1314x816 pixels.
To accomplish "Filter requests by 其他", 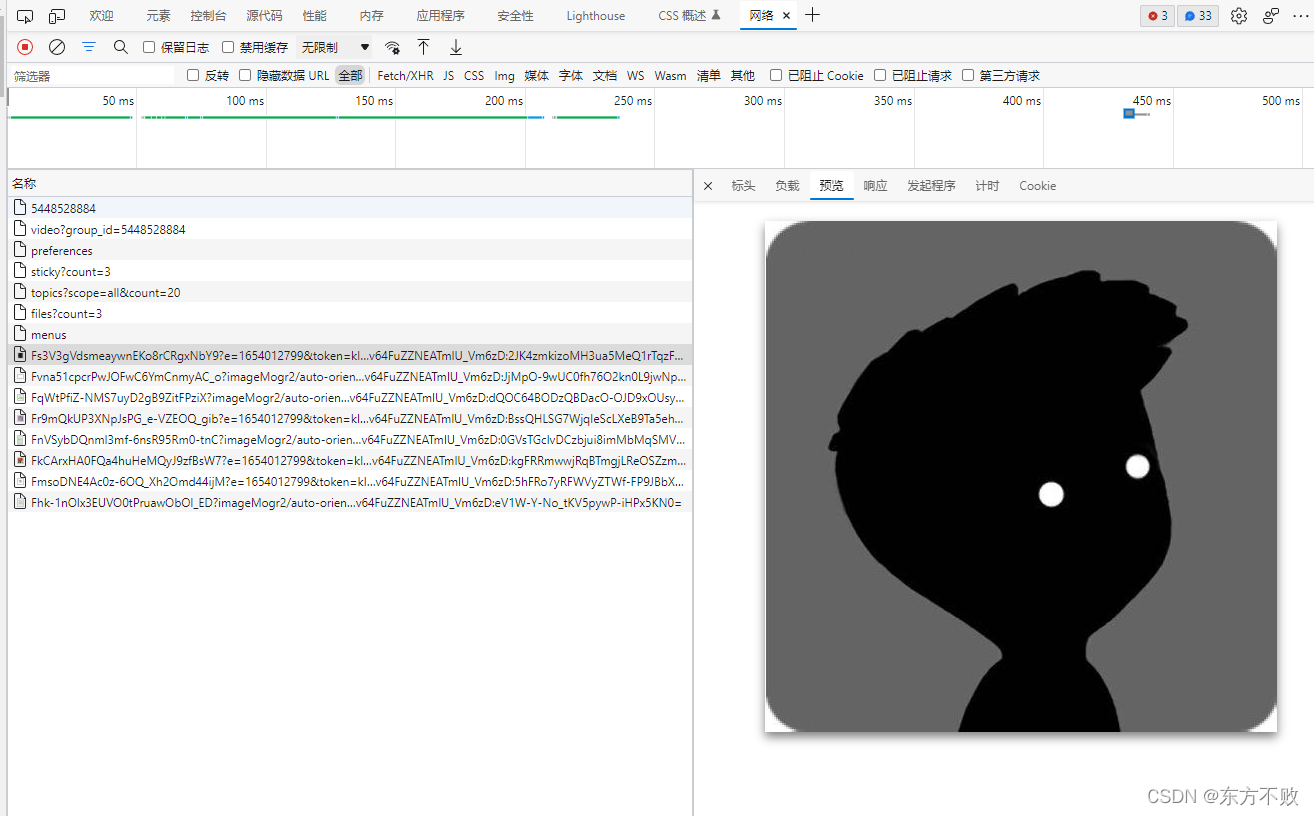I will (x=743, y=75).
